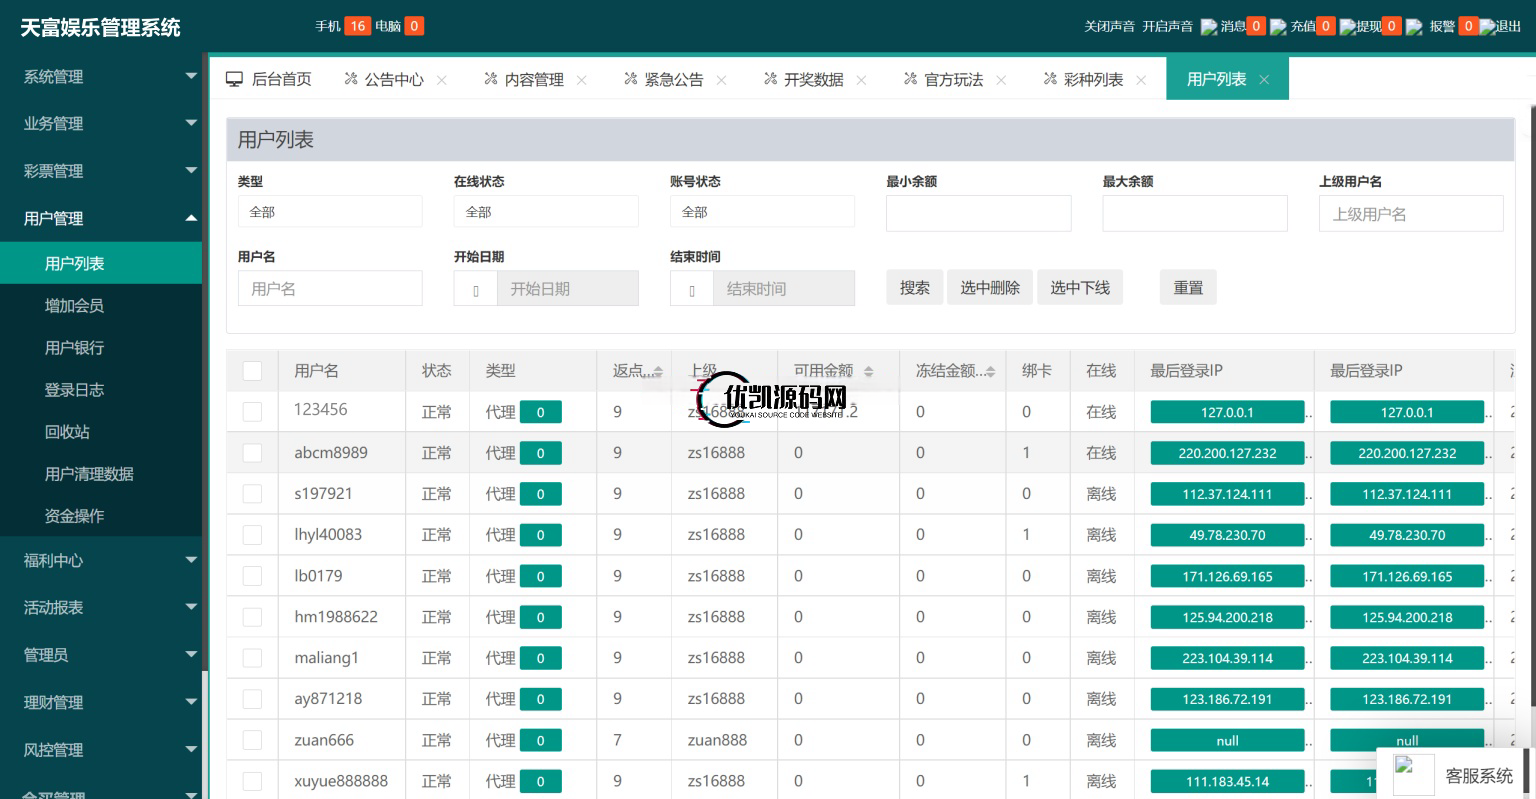Open the 客服系统 chat widget icon
1536x799 pixels.
[x=1414, y=775]
